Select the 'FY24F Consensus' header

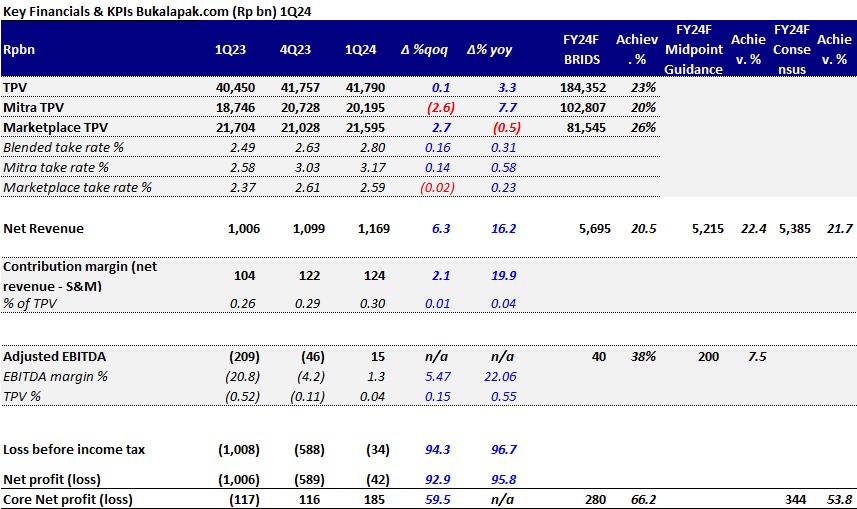pos(791,49)
